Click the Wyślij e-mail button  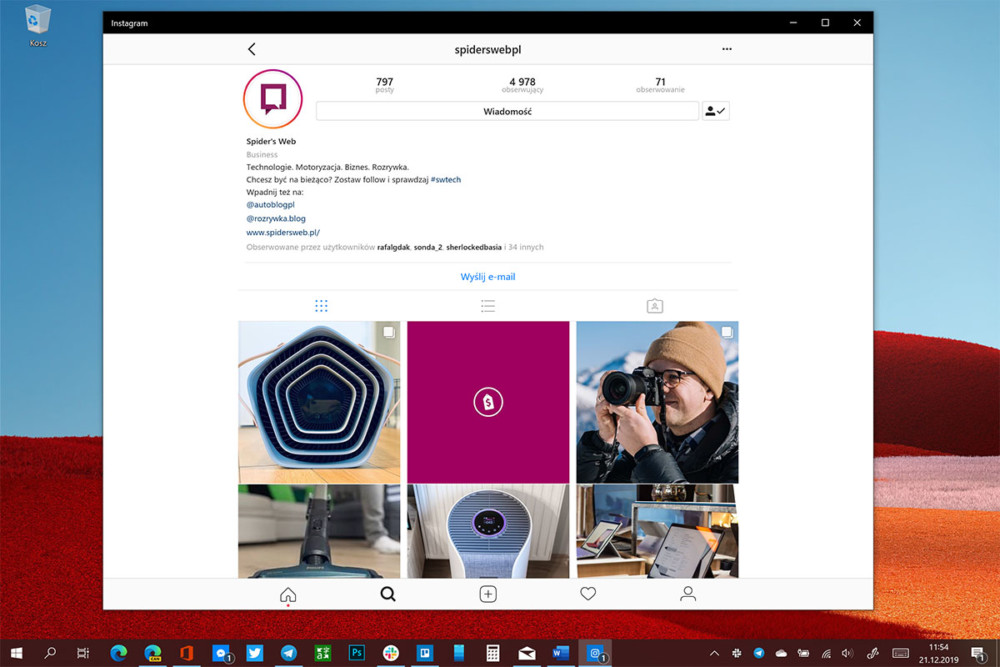tap(488, 277)
